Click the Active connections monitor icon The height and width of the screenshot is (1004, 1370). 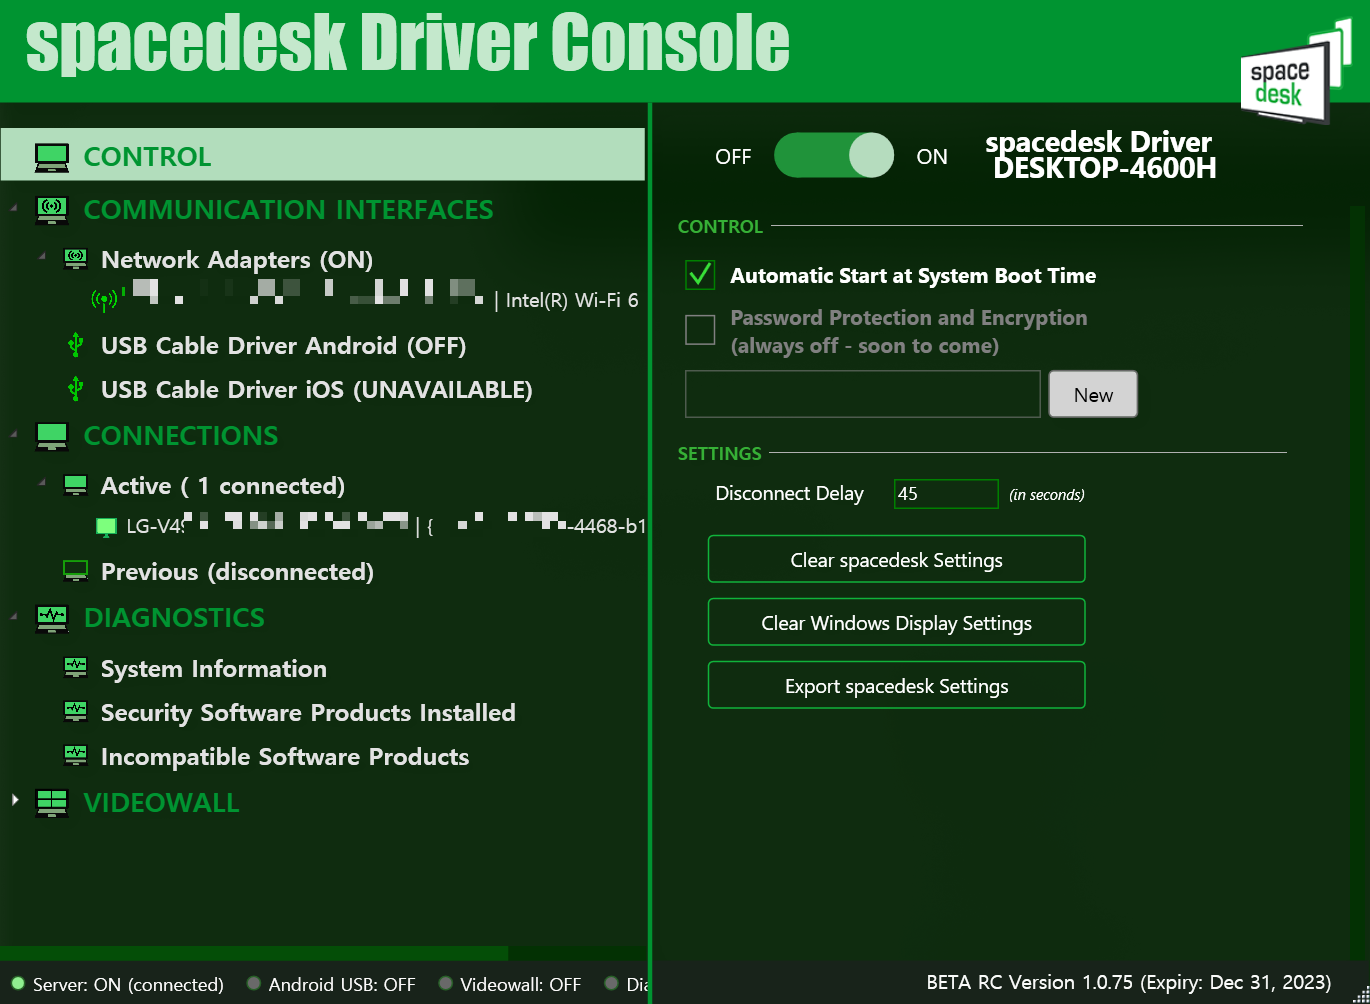pyautogui.click(x=75, y=485)
